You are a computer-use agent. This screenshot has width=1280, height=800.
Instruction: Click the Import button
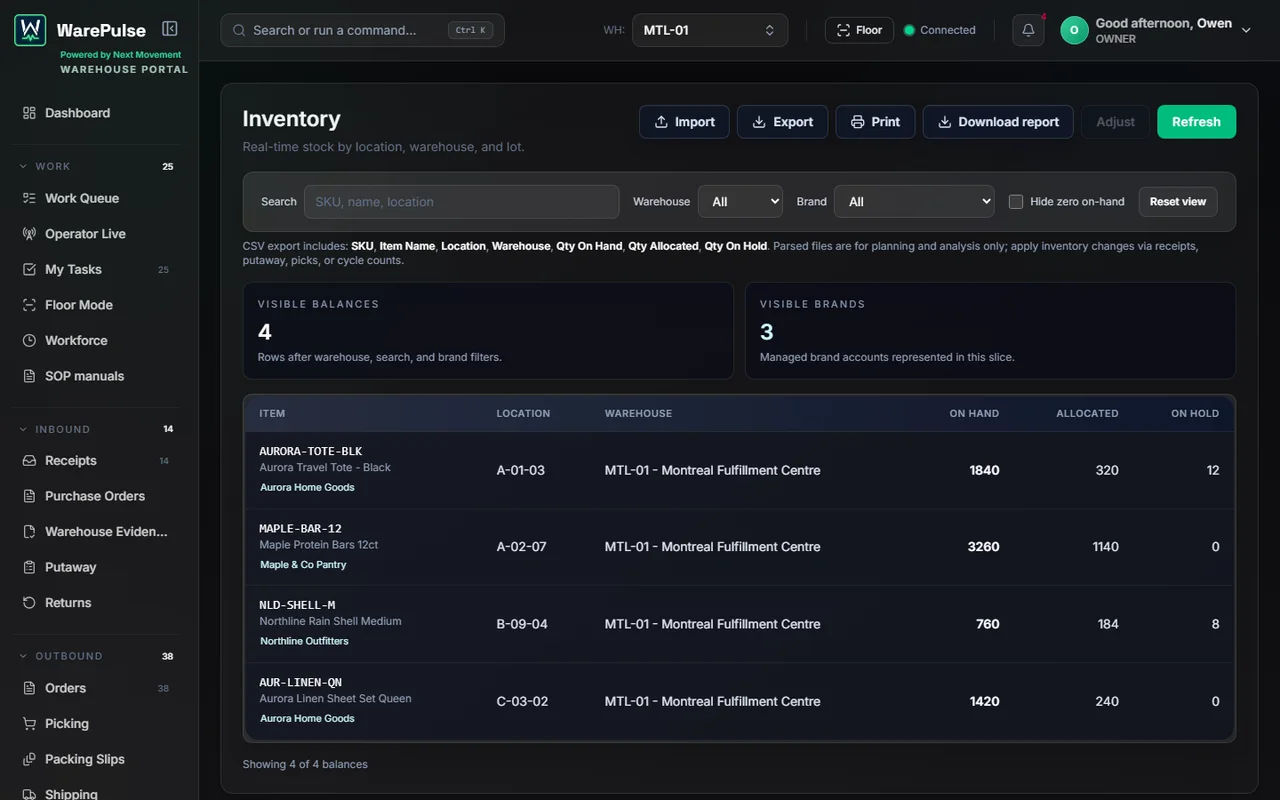(684, 122)
